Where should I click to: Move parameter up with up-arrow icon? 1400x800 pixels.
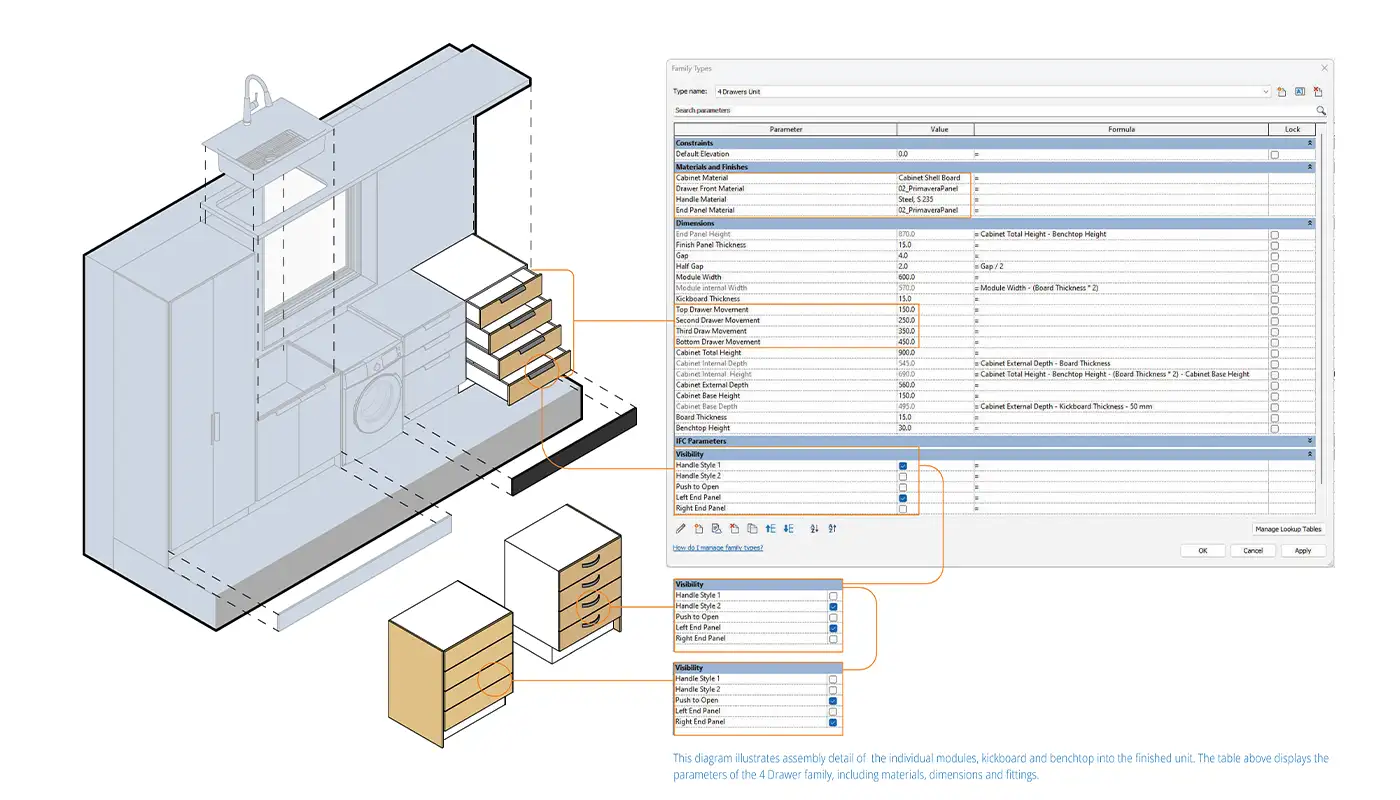pyautogui.click(x=770, y=528)
